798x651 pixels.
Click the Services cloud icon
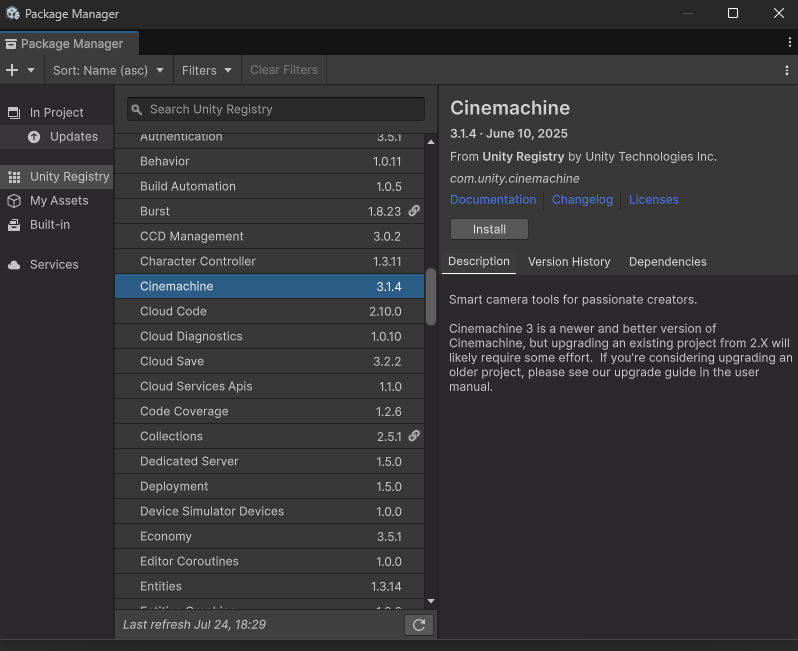click(x=14, y=265)
